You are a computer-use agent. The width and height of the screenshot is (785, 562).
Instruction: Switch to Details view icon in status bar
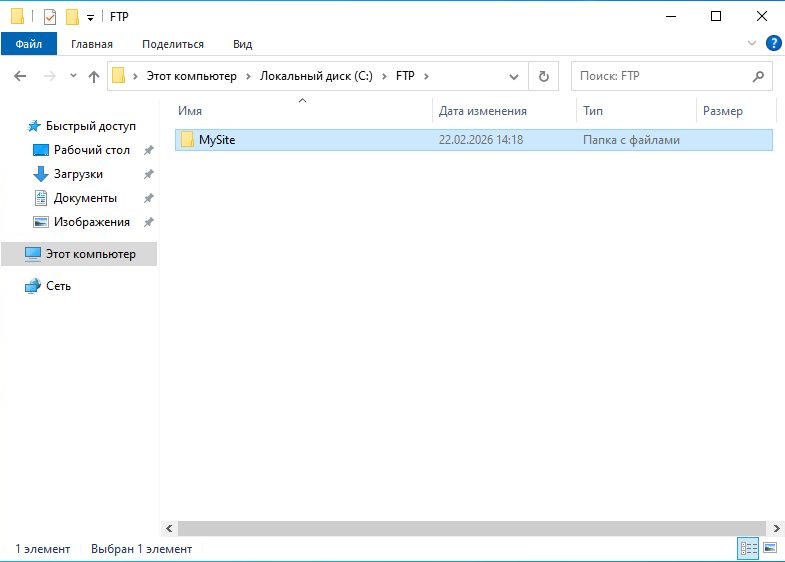748,548
